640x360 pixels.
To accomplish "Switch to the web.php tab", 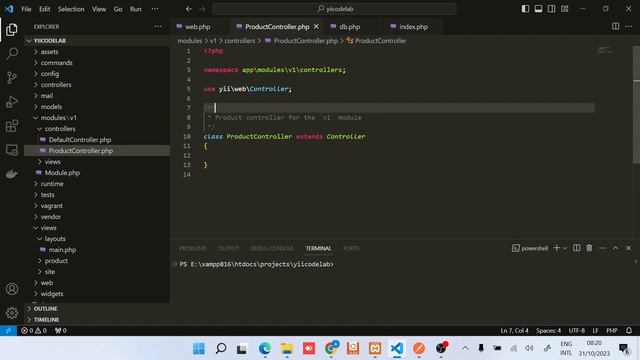I will point(200,27).
